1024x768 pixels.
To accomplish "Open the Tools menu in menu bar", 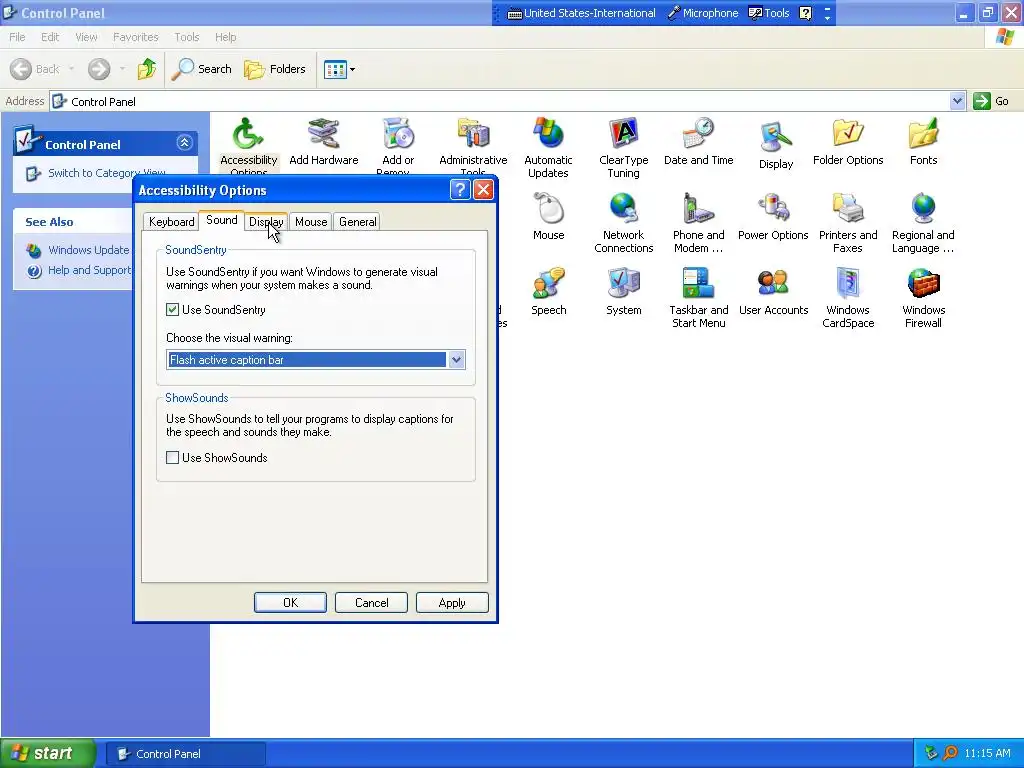I will point(186,37).
